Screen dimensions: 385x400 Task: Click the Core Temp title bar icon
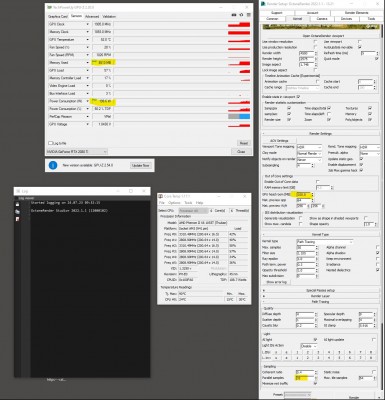[x=161, y=196]
